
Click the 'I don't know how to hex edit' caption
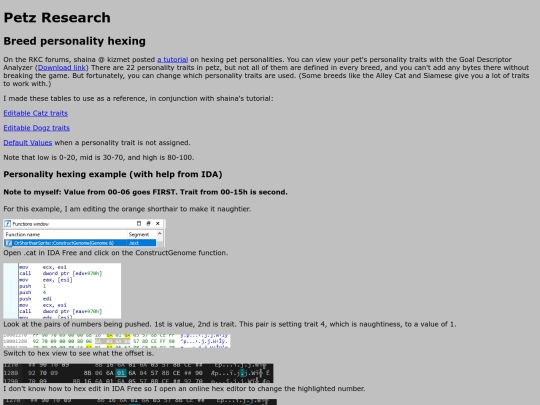(x=184, y=388)
